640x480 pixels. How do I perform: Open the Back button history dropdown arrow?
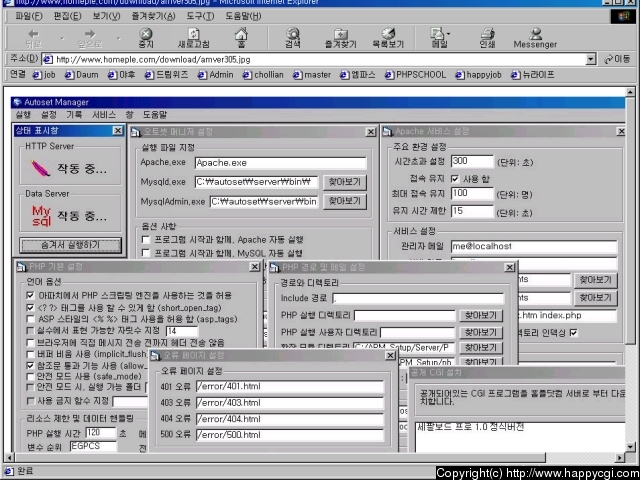coord(62,38)
